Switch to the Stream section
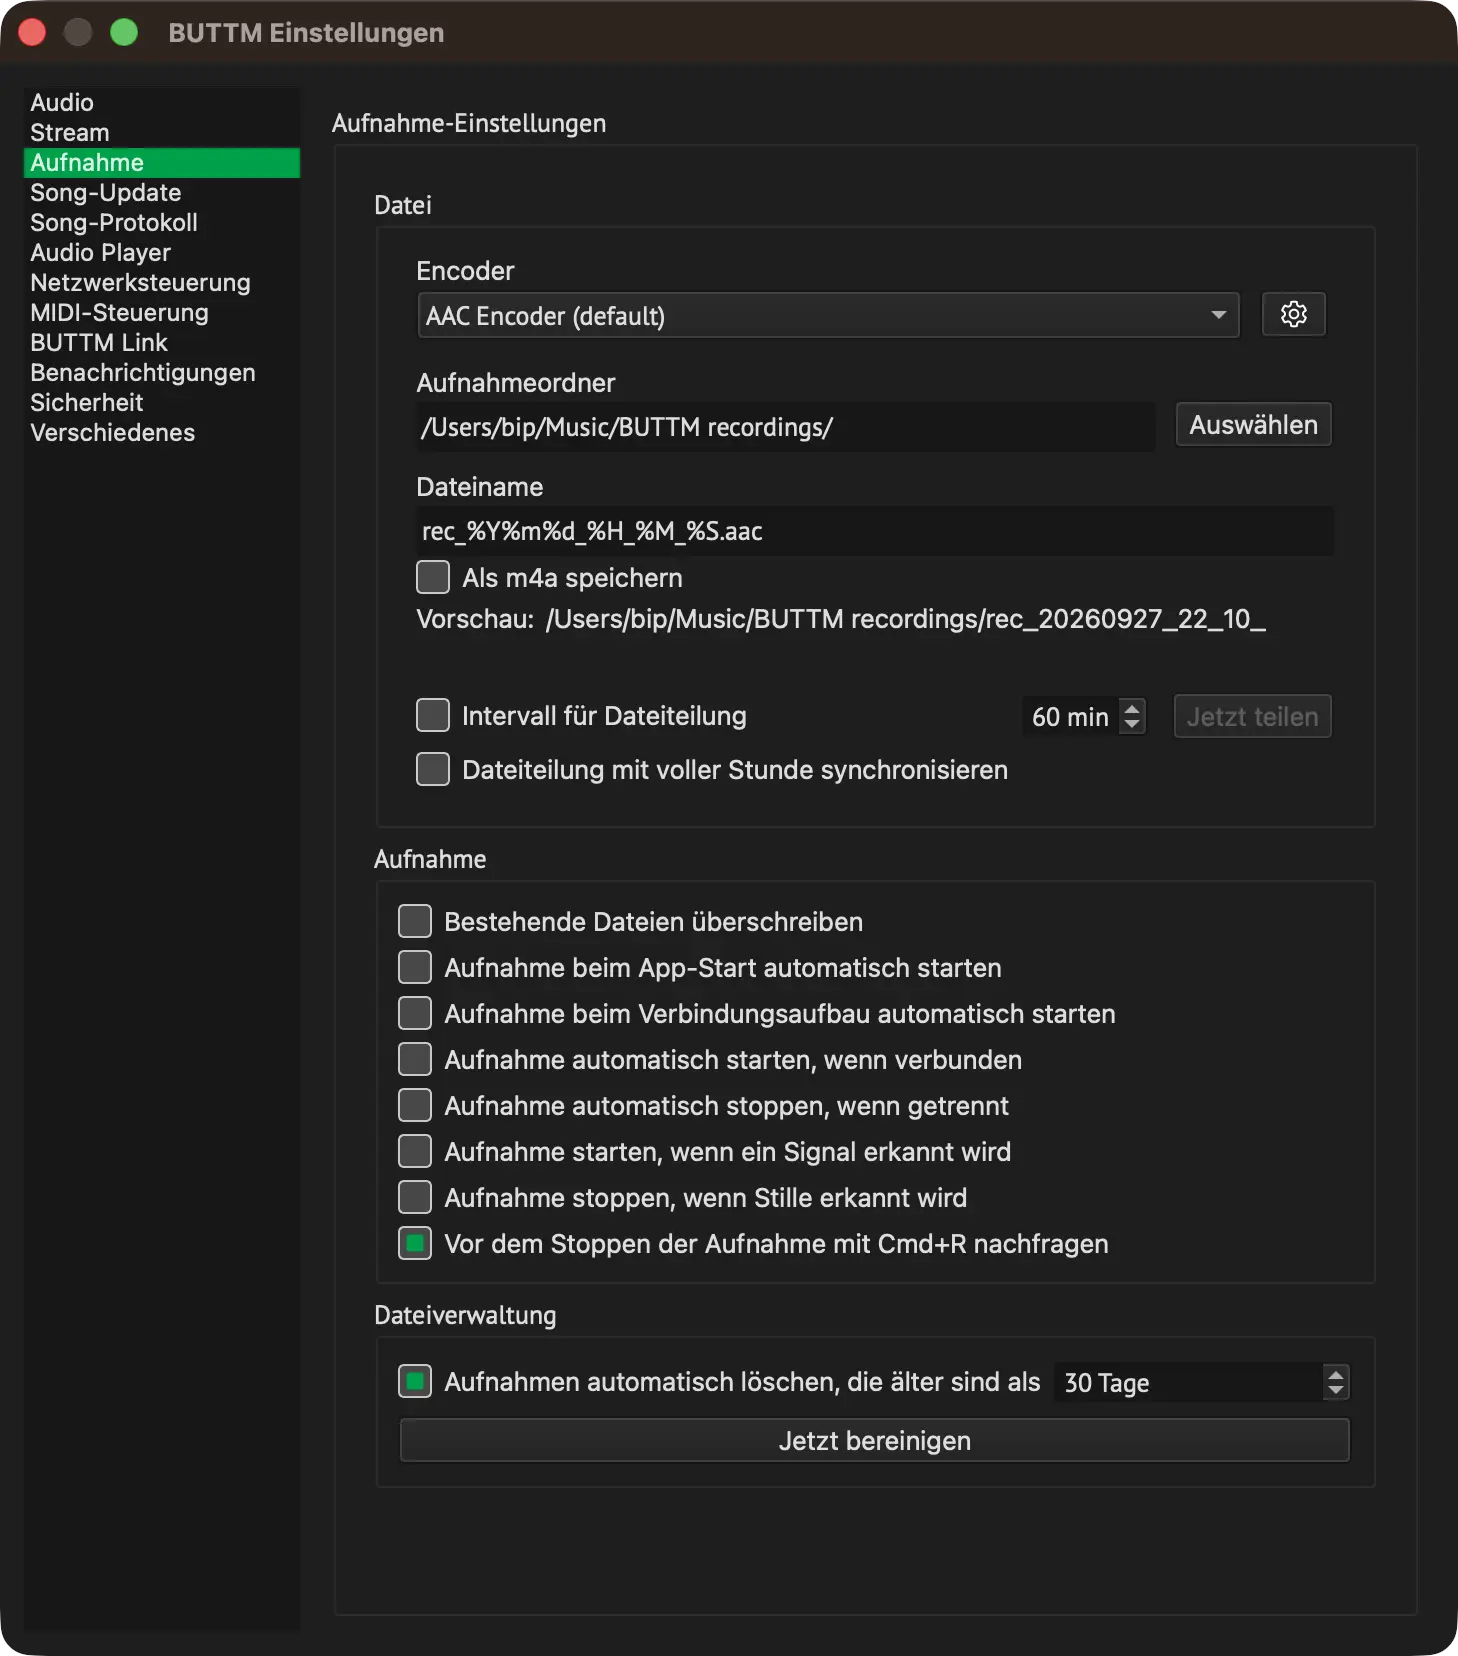 click(x=162, y=132)
